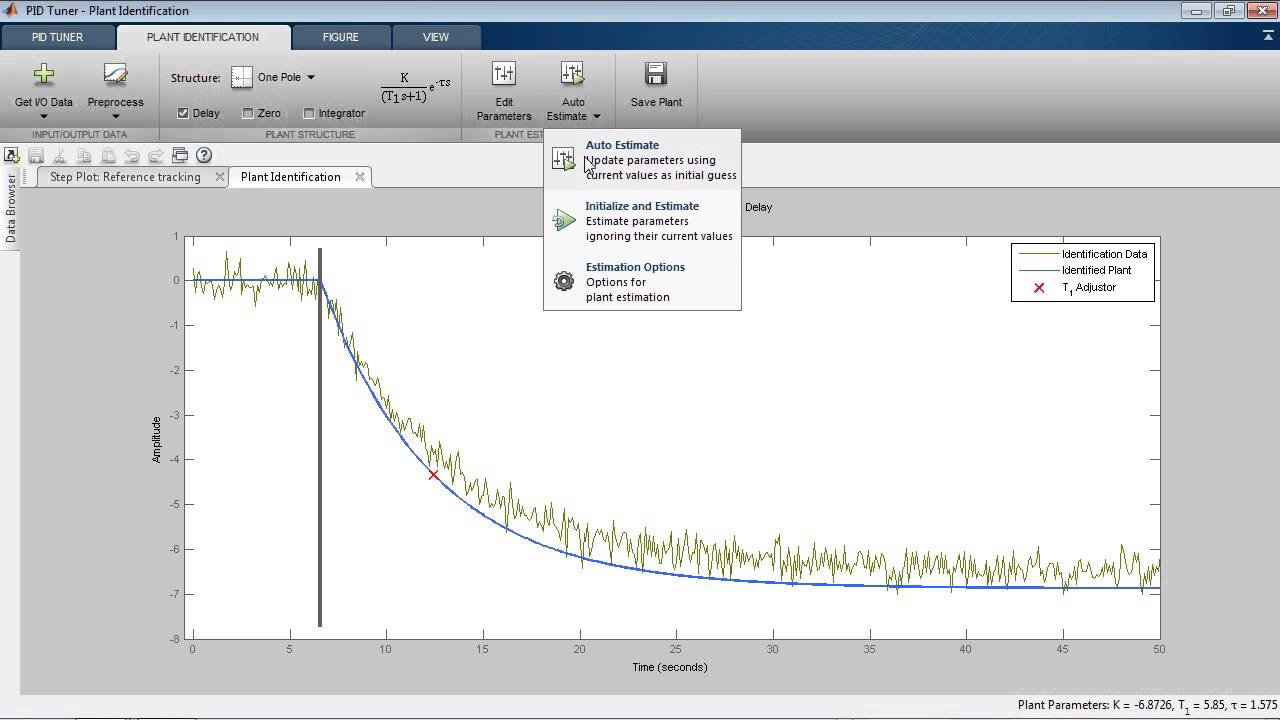1280x720 pixels.
Task: Click the Redo arrow icon
Action: coord(156,155)
